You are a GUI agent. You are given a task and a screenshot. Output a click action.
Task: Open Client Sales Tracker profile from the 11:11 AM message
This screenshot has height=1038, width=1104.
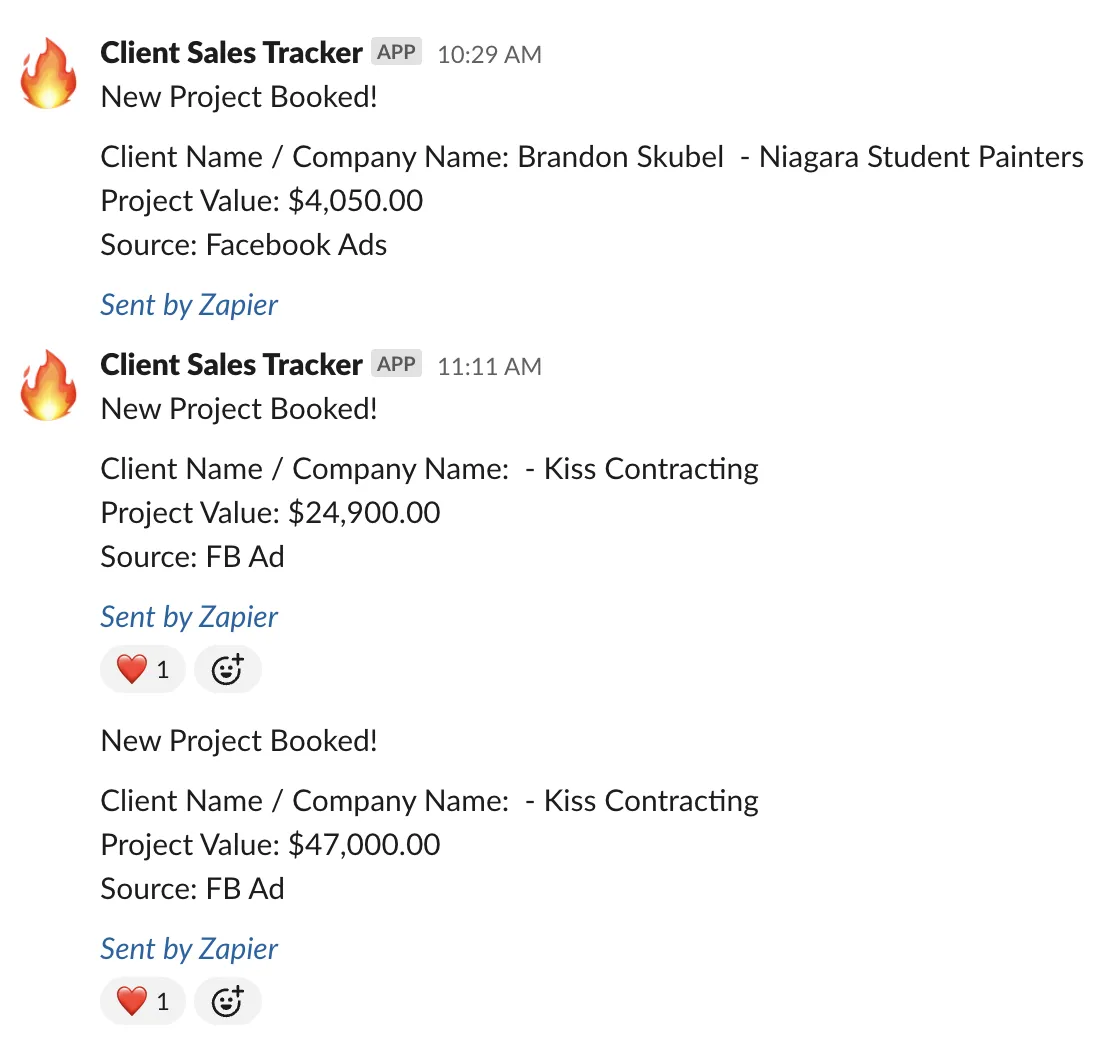(x=231, y=365)
